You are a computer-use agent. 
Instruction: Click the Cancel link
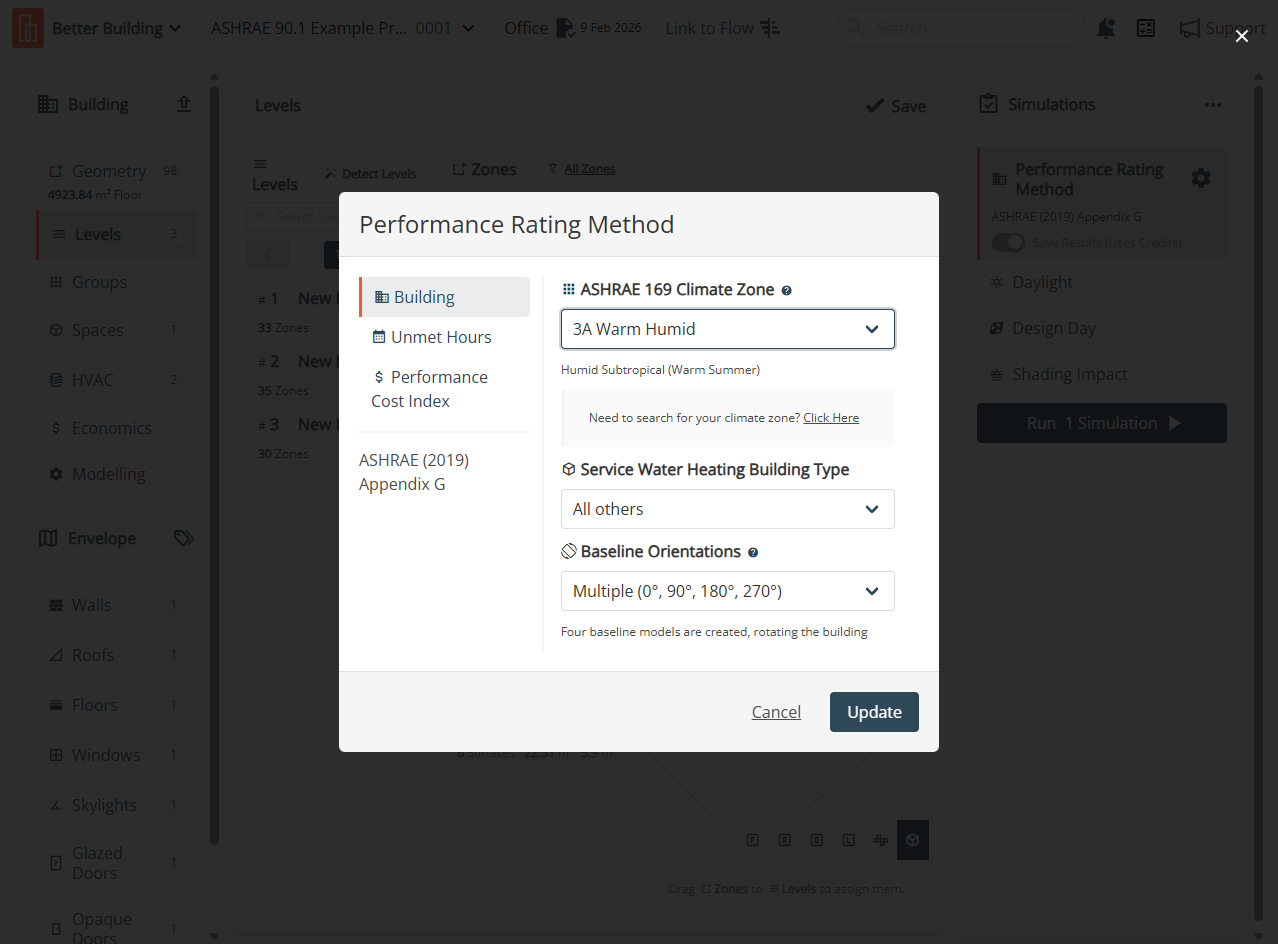776,712
